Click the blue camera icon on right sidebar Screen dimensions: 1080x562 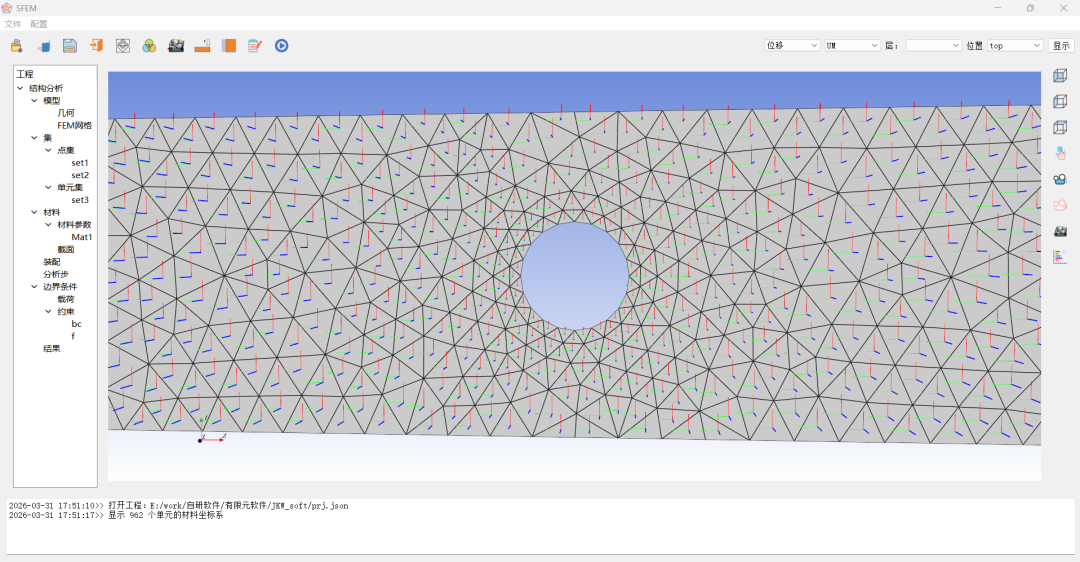tap(1060, 179)
